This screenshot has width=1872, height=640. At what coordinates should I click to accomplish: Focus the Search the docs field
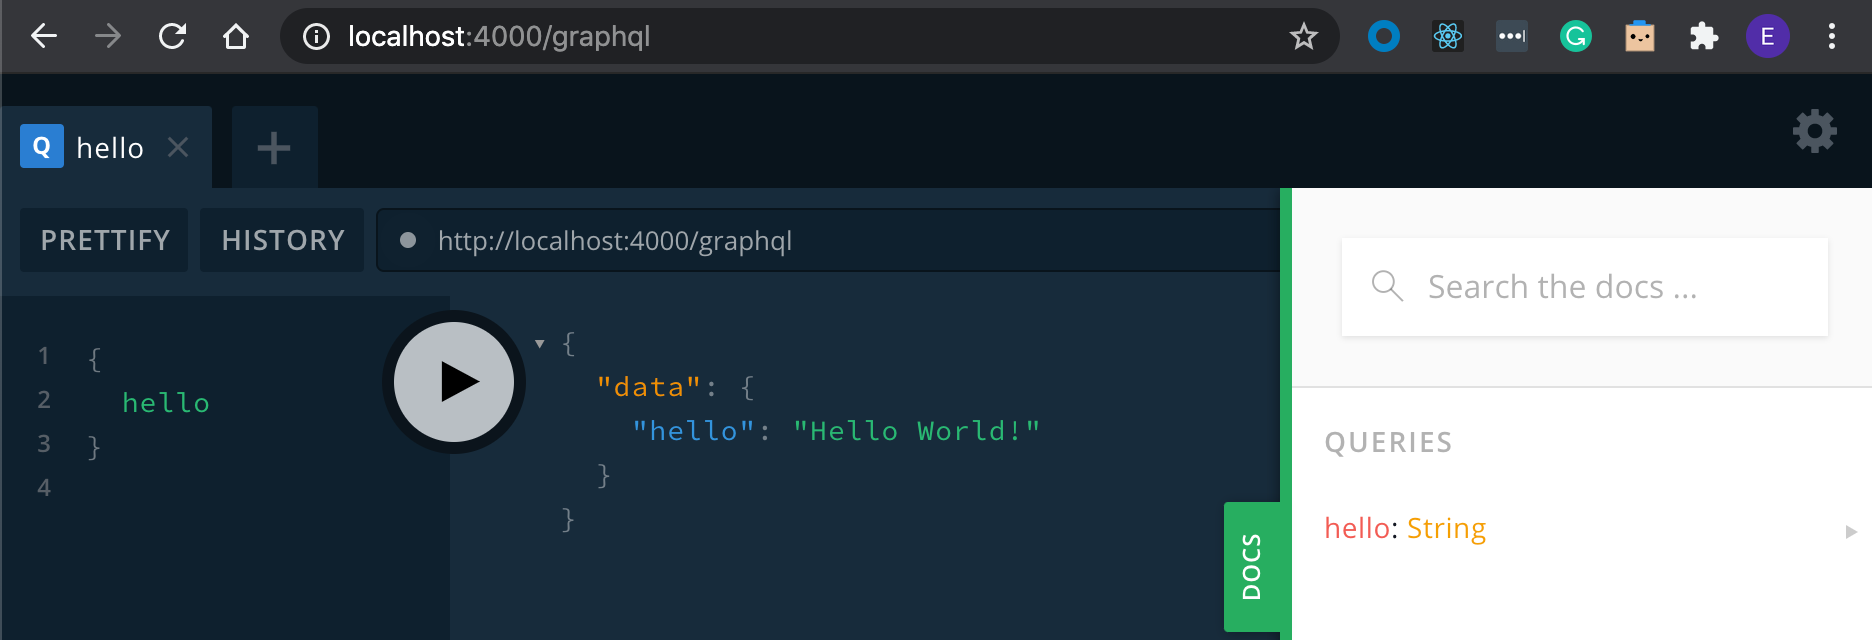coord(1584,287)
